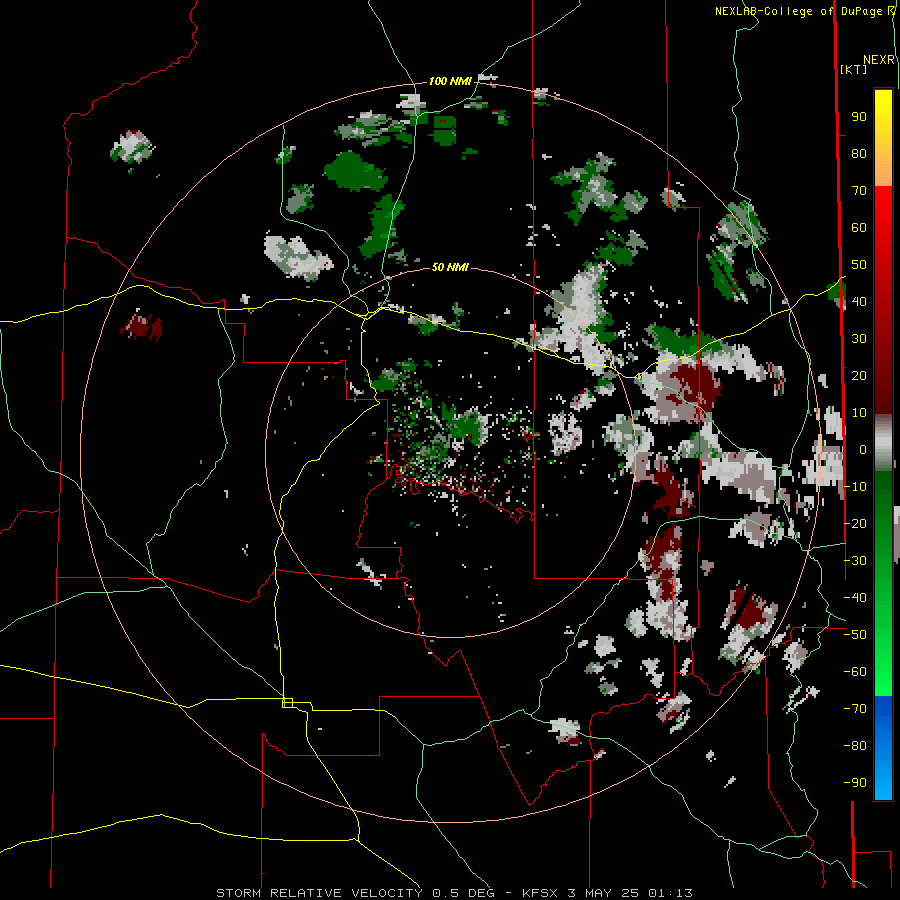Click the green band of the velocity scale

(883, 583)
